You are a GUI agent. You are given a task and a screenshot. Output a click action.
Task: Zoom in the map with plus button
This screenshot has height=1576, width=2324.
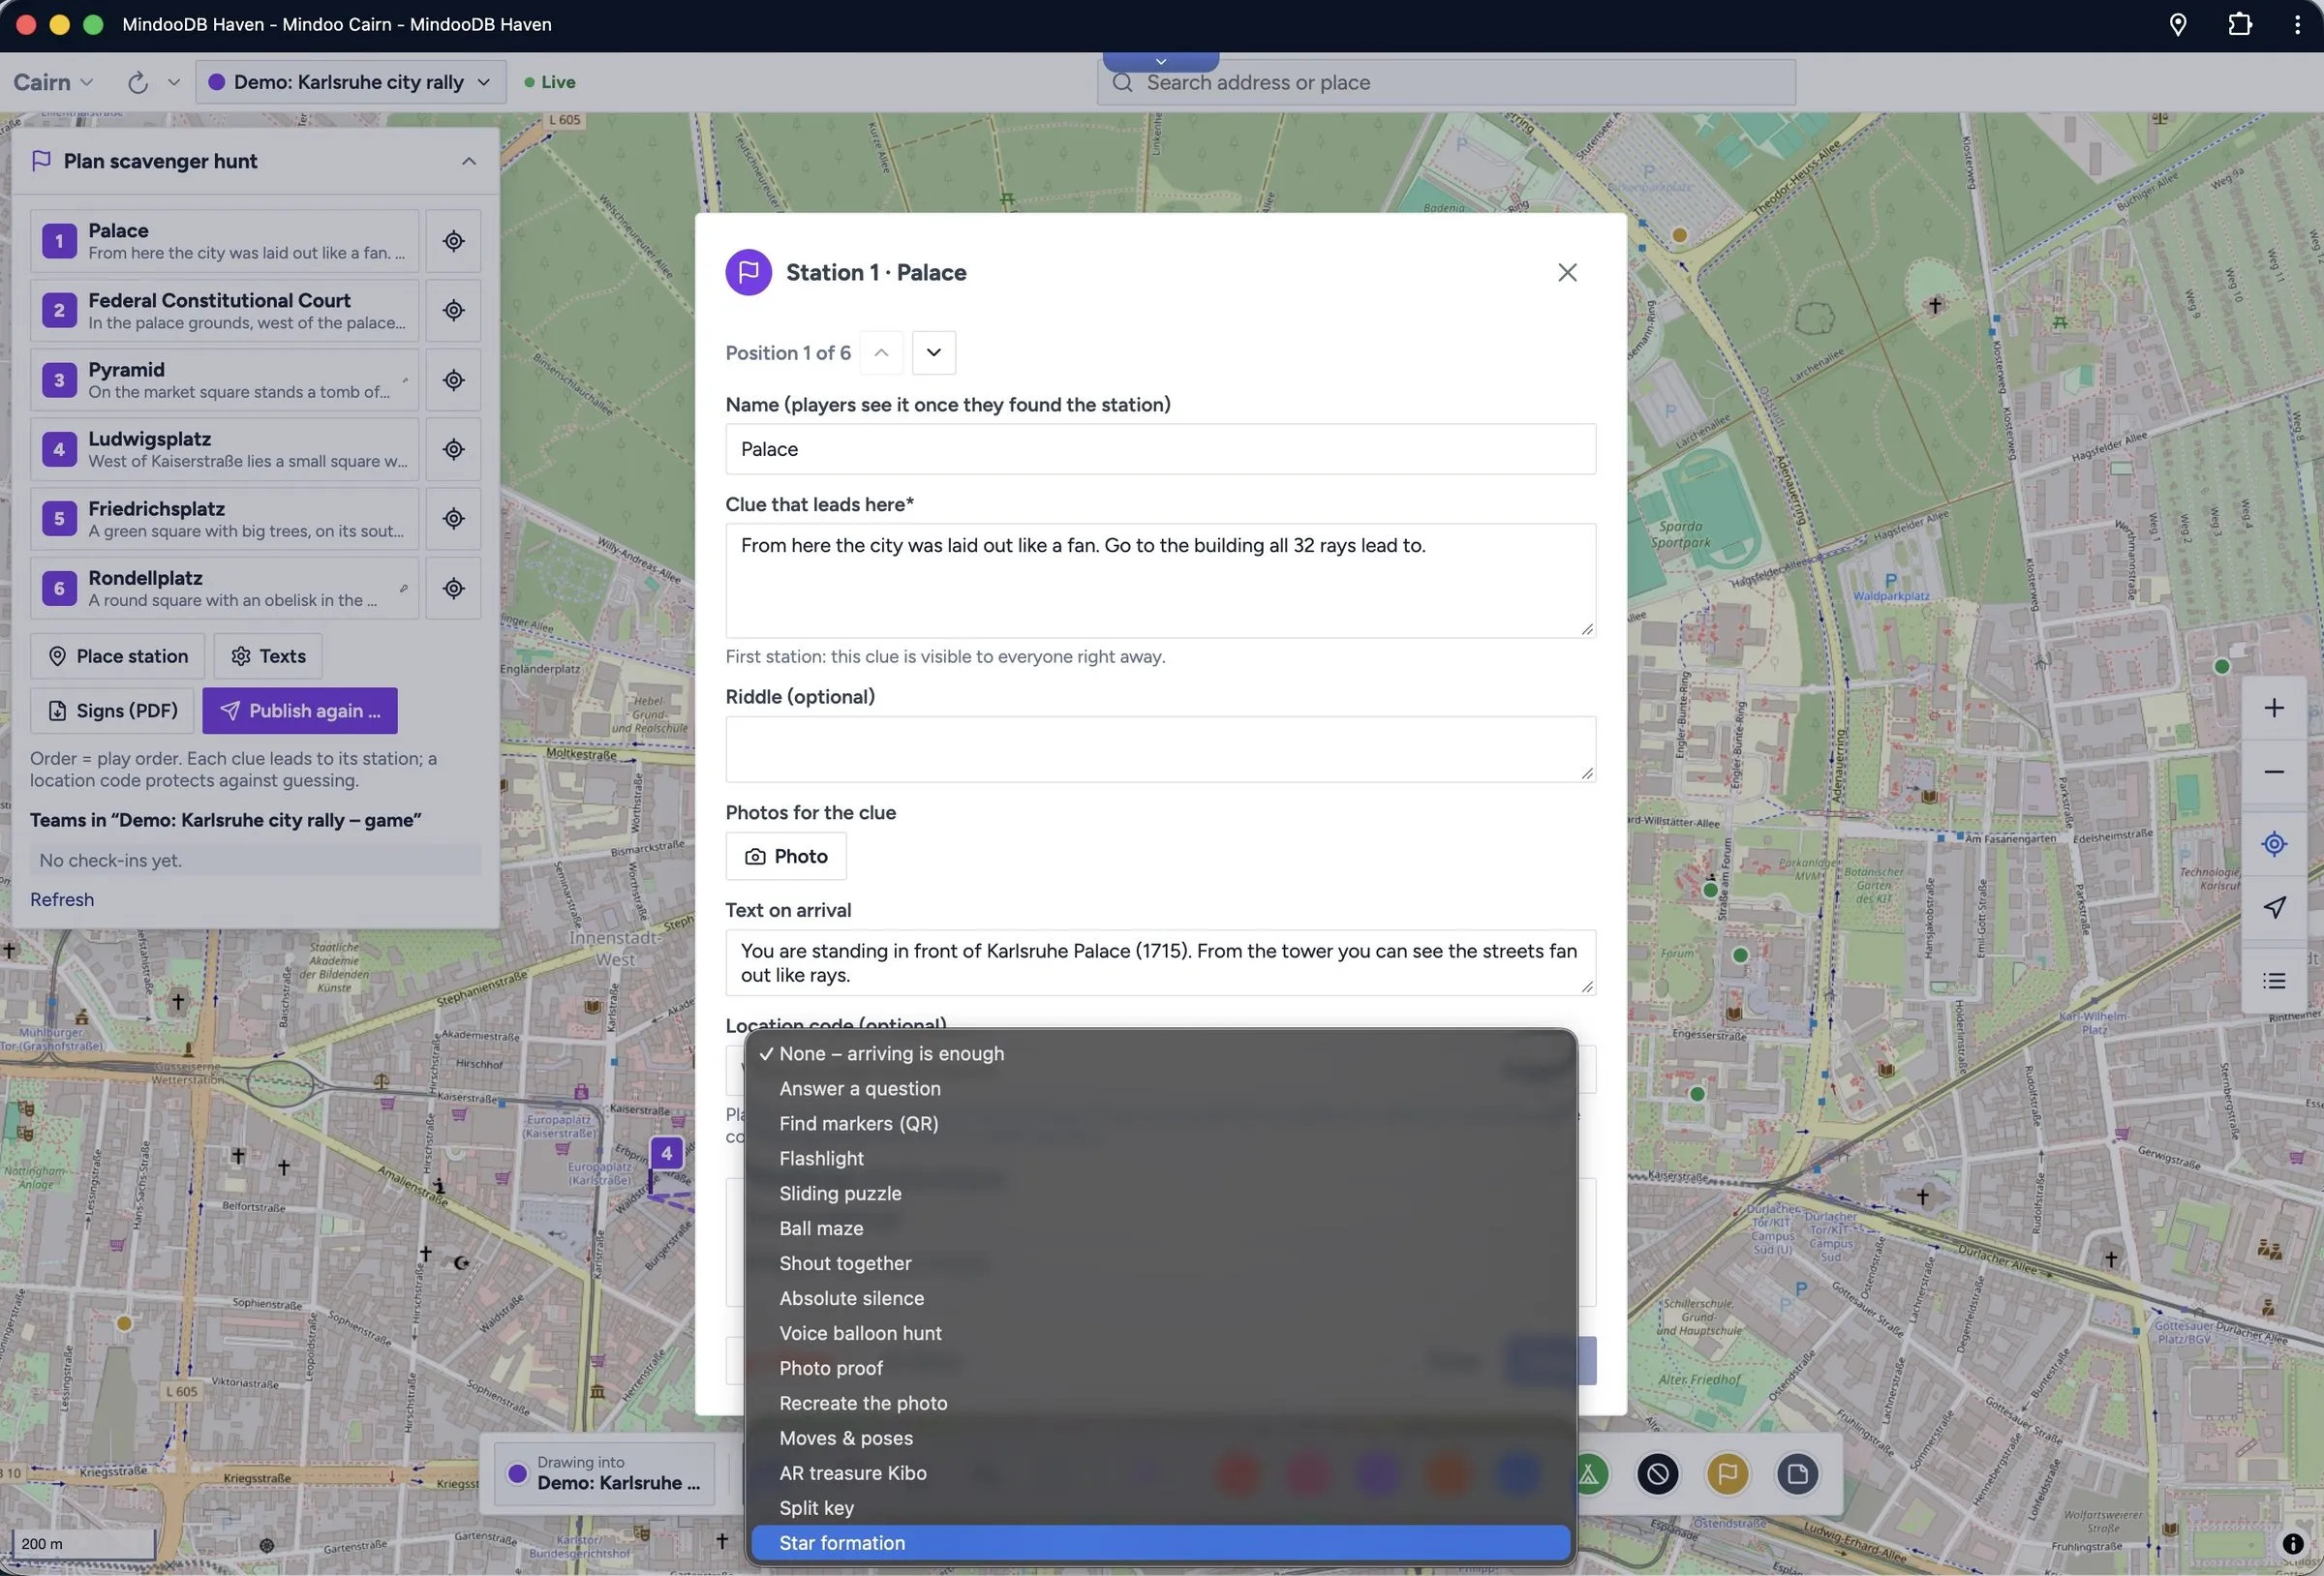click(2274, 708)
